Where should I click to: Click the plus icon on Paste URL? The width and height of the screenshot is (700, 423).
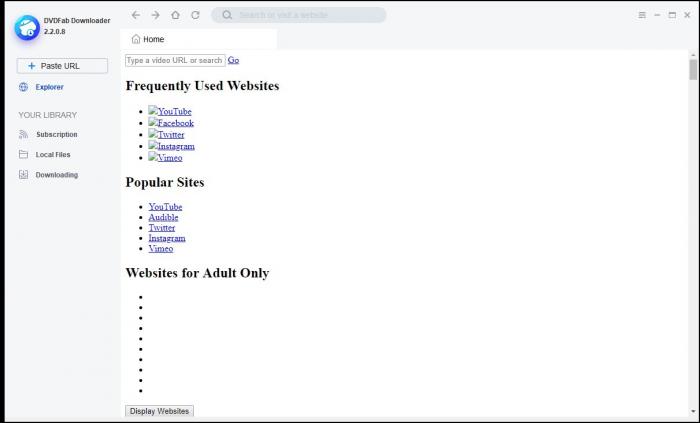click(32, 66)
